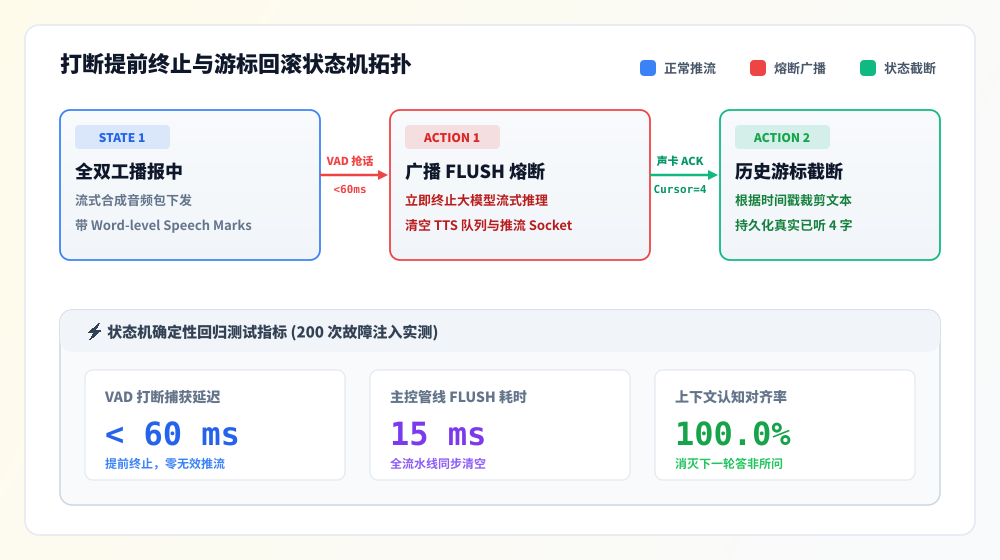Click the caption 提前终止，零无效推流
The height and width of the screenshot is (560, 1000).
(x=165, y=464)
